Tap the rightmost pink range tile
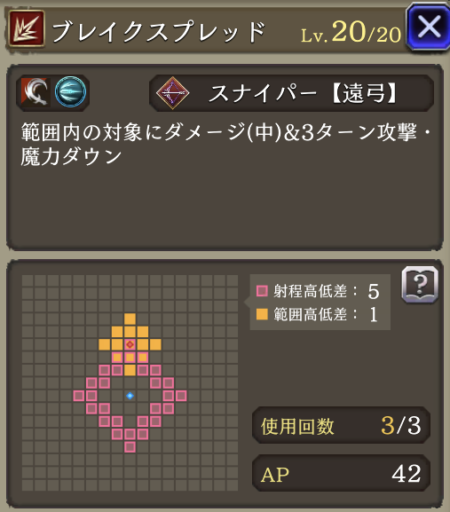The image size is (450, 512). tap(181, 396)
